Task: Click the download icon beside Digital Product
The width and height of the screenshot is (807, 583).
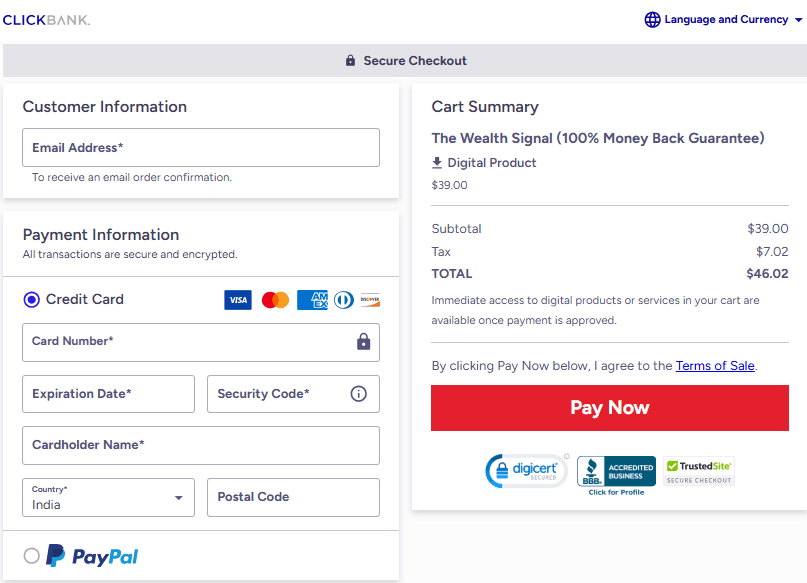Action: click(437, 163)
